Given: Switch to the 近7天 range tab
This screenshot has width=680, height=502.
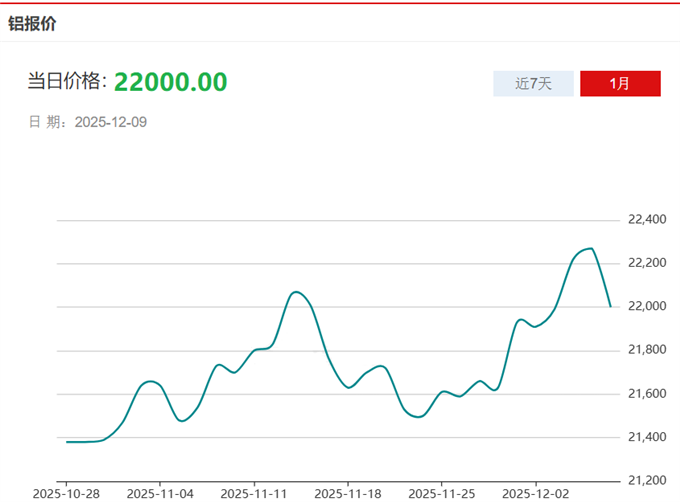Looking at the screenshot, I should (533, 84).
